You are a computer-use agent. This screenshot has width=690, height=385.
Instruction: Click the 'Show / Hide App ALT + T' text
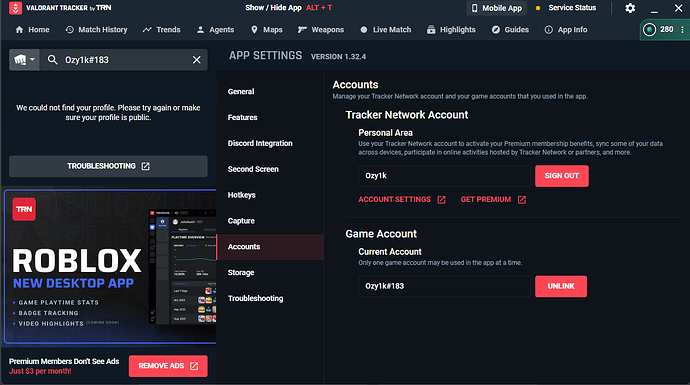(x=289, y=7)
